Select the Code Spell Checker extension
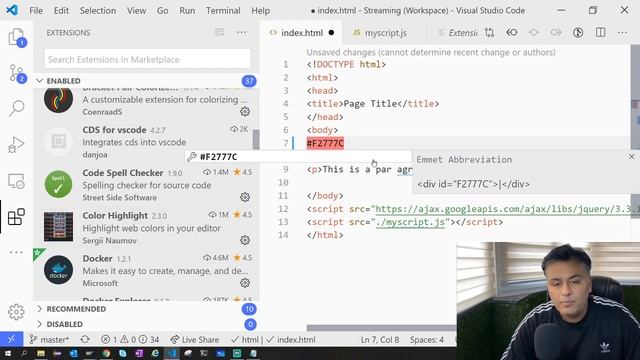This screenshot has height=360, width=640. click(x=145, y=185)
